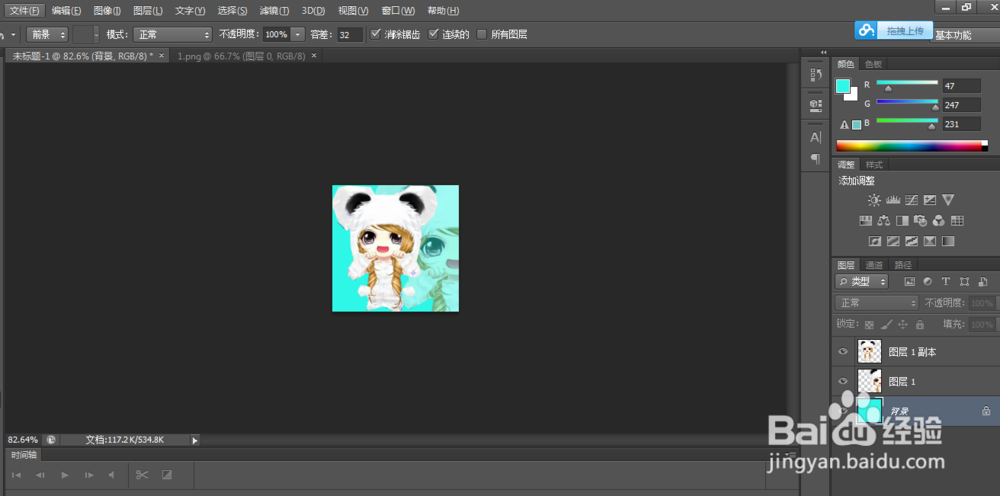
Task: Add a Posterize adjustment
Action: coord(893,241)
